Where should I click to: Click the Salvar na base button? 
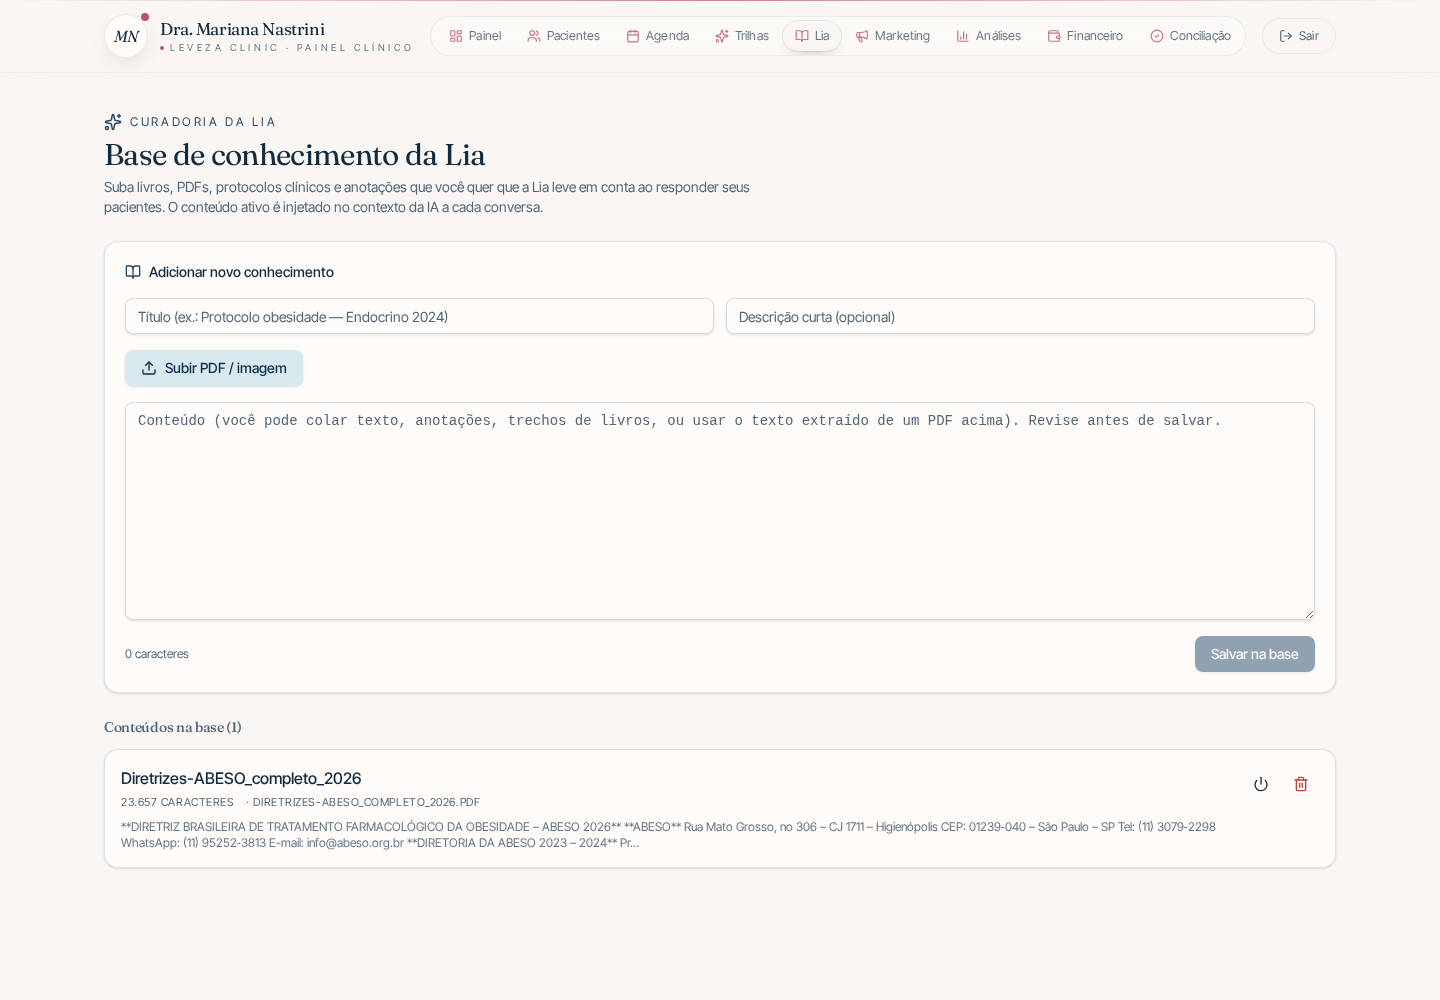1255,654
